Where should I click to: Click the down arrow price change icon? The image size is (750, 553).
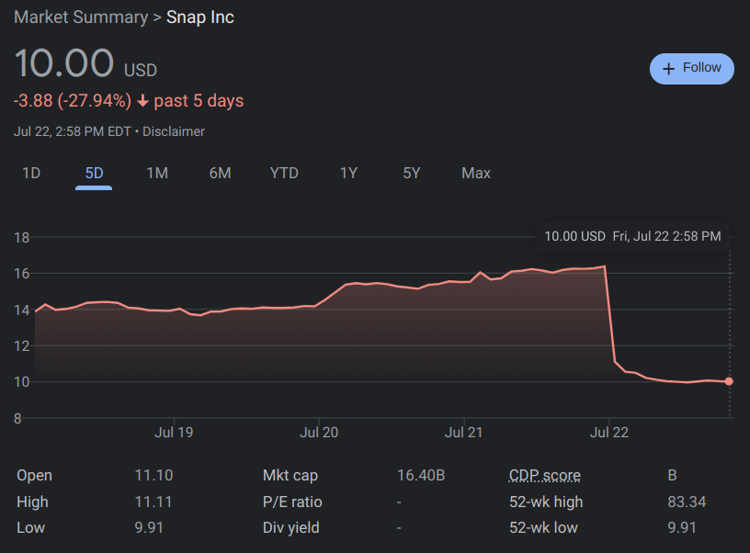click(143, 101)
